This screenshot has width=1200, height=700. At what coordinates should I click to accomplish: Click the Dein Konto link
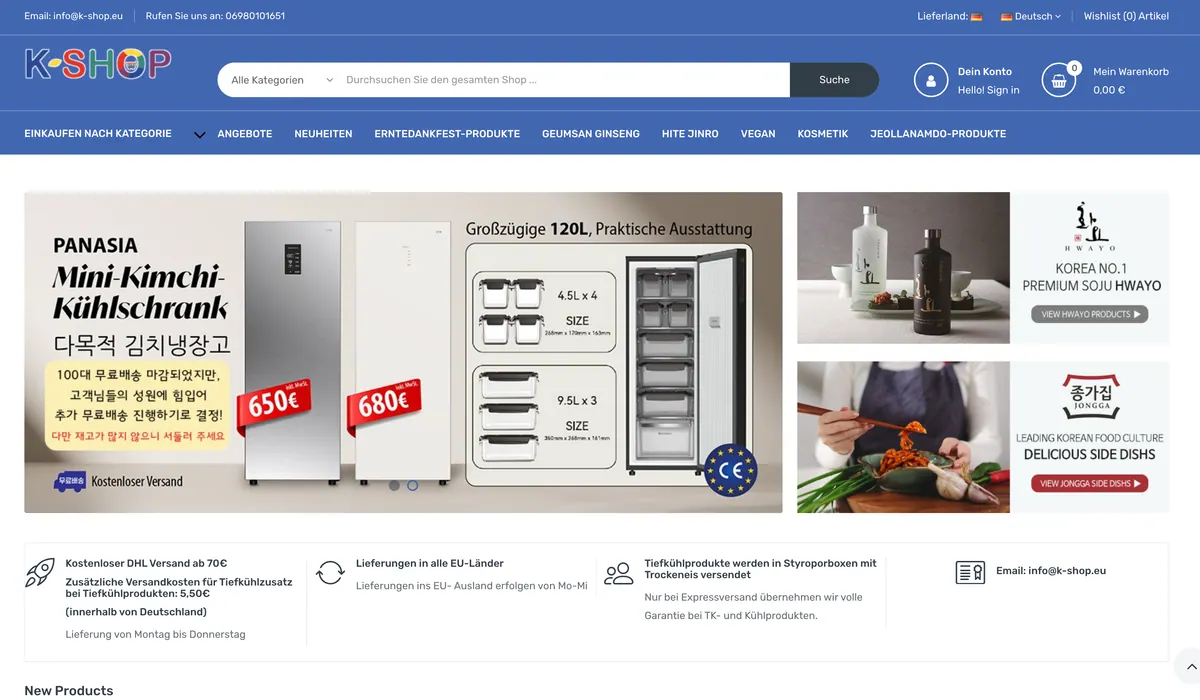tap(985, 72)
